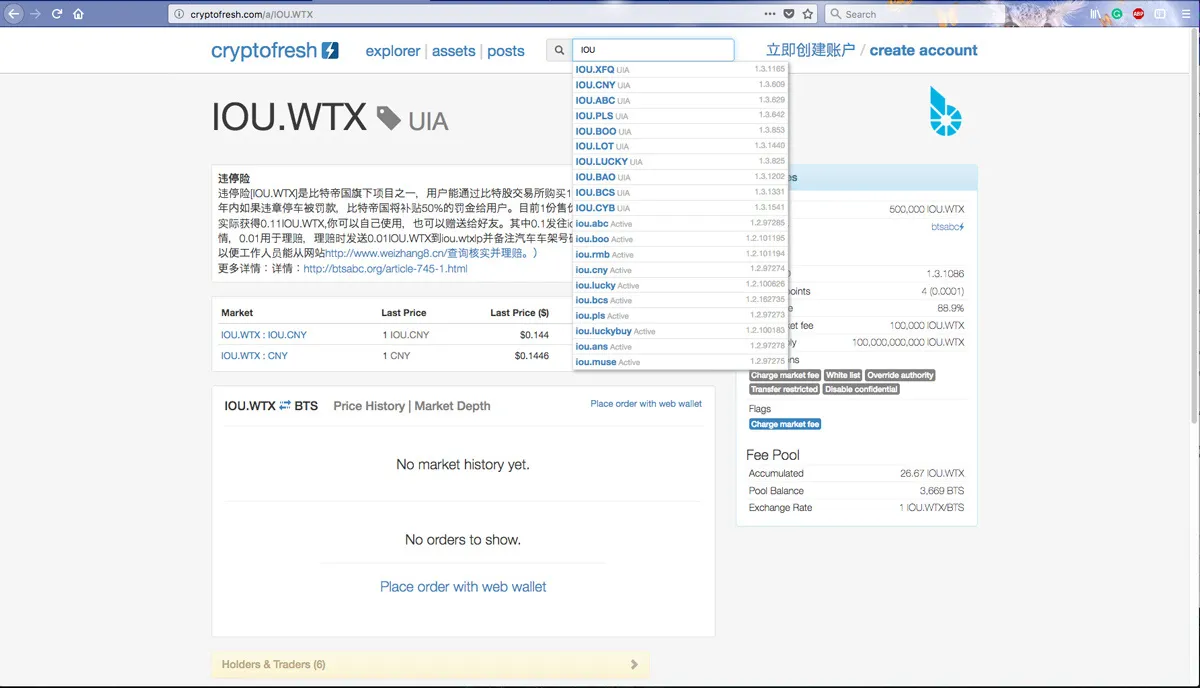The width and height of the screenshot is (1200, 688).
Task: Open the btsabc.org article link
Action: click(385, 269)
